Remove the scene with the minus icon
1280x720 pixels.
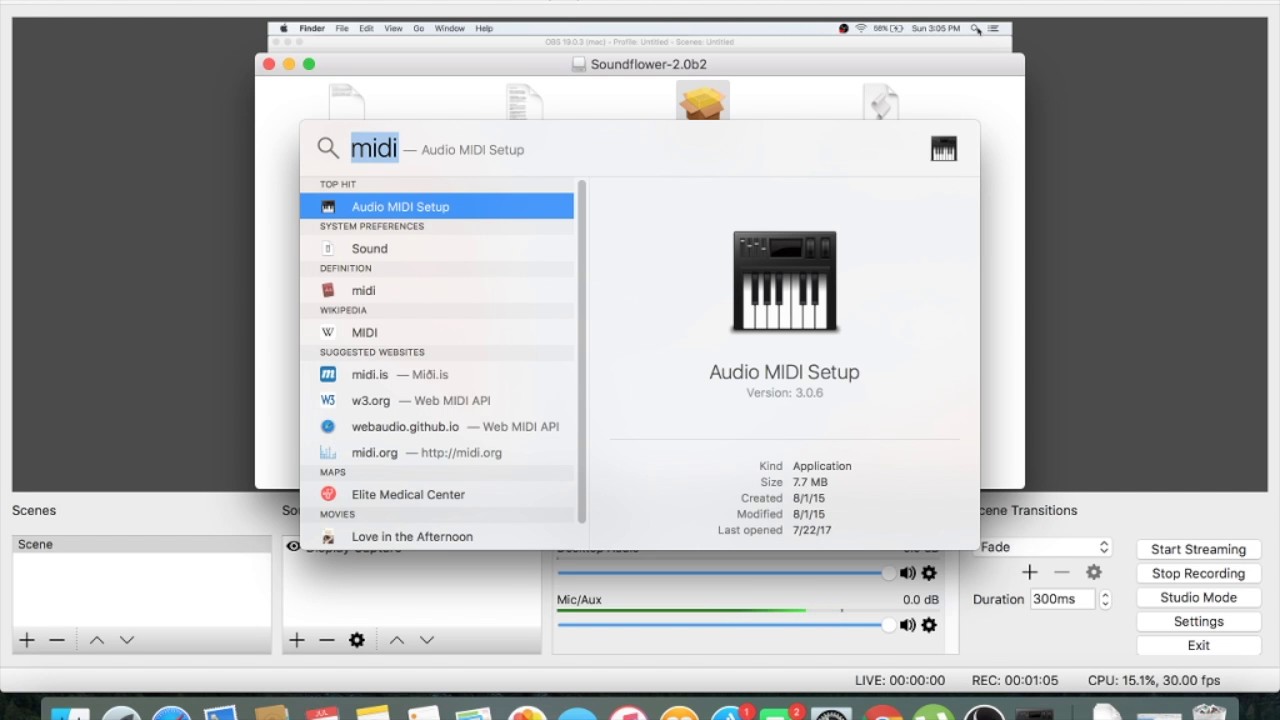coord(57,640)
